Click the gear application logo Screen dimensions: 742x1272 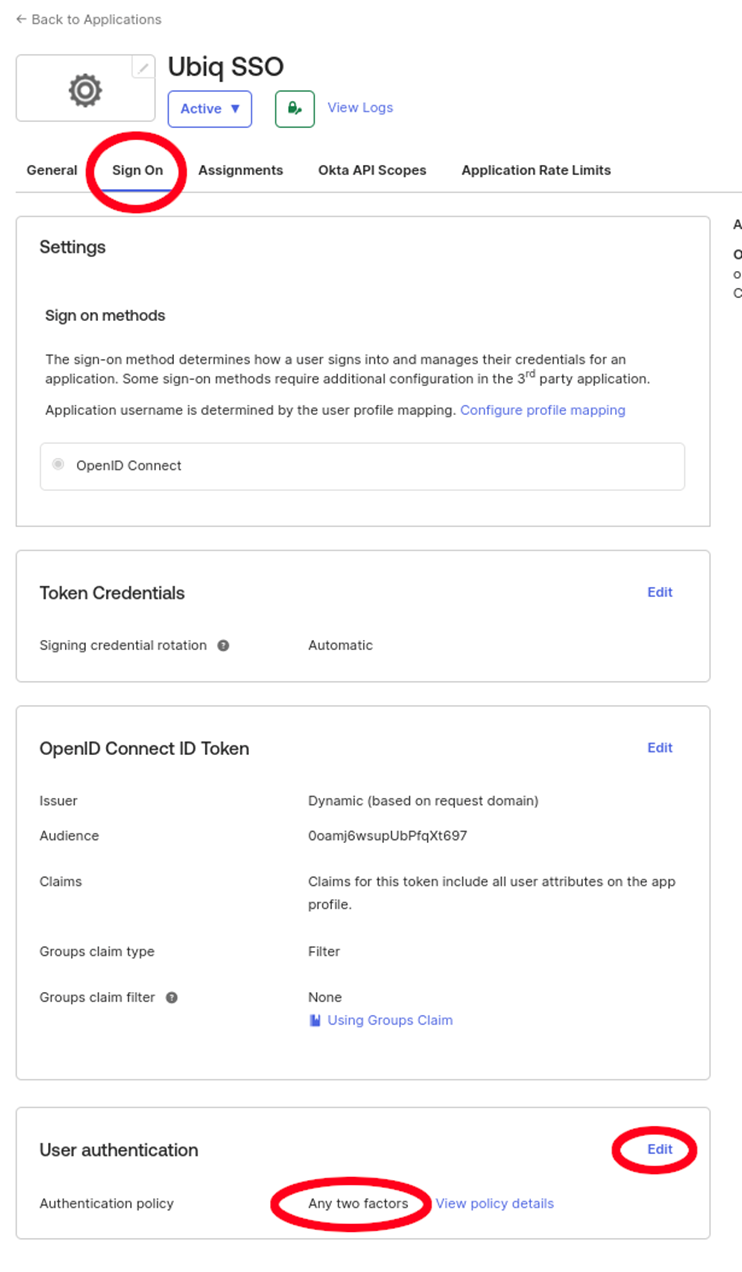85,90
